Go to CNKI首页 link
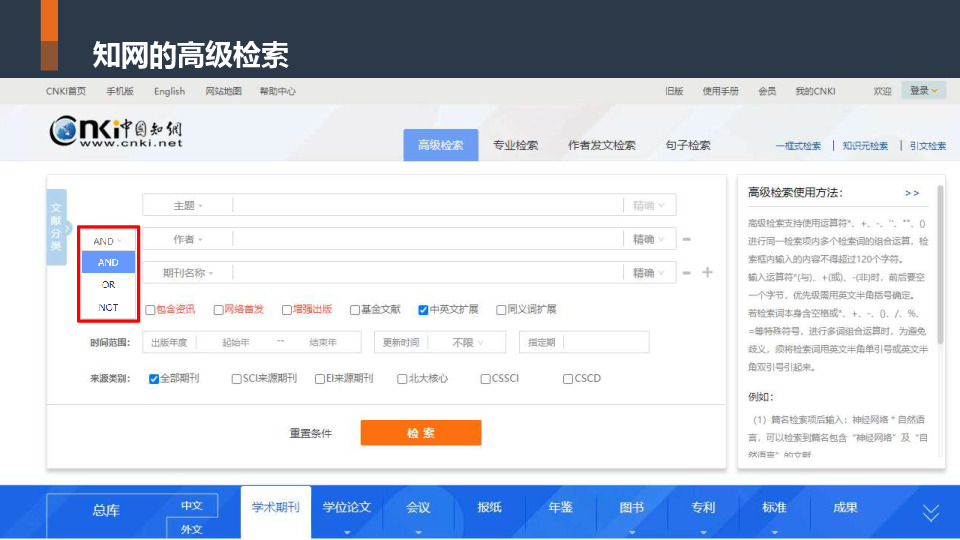This screenshot has width=960, height=540. pyautogui.click(x=66, y=91)
